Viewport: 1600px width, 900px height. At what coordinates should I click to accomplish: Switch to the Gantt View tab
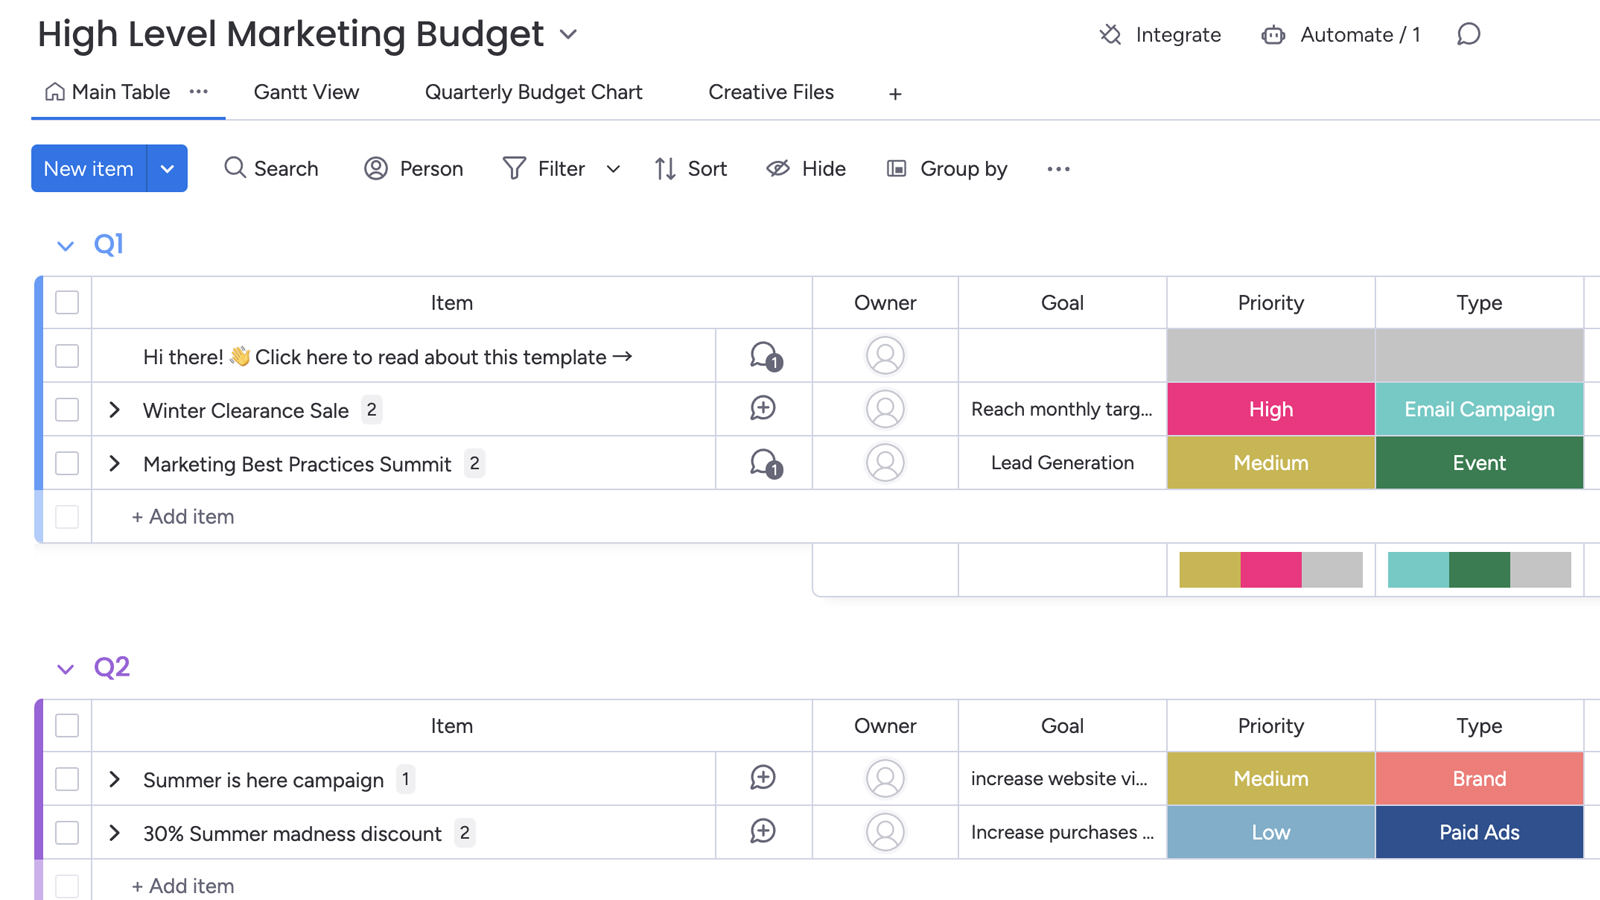(306, 92)
